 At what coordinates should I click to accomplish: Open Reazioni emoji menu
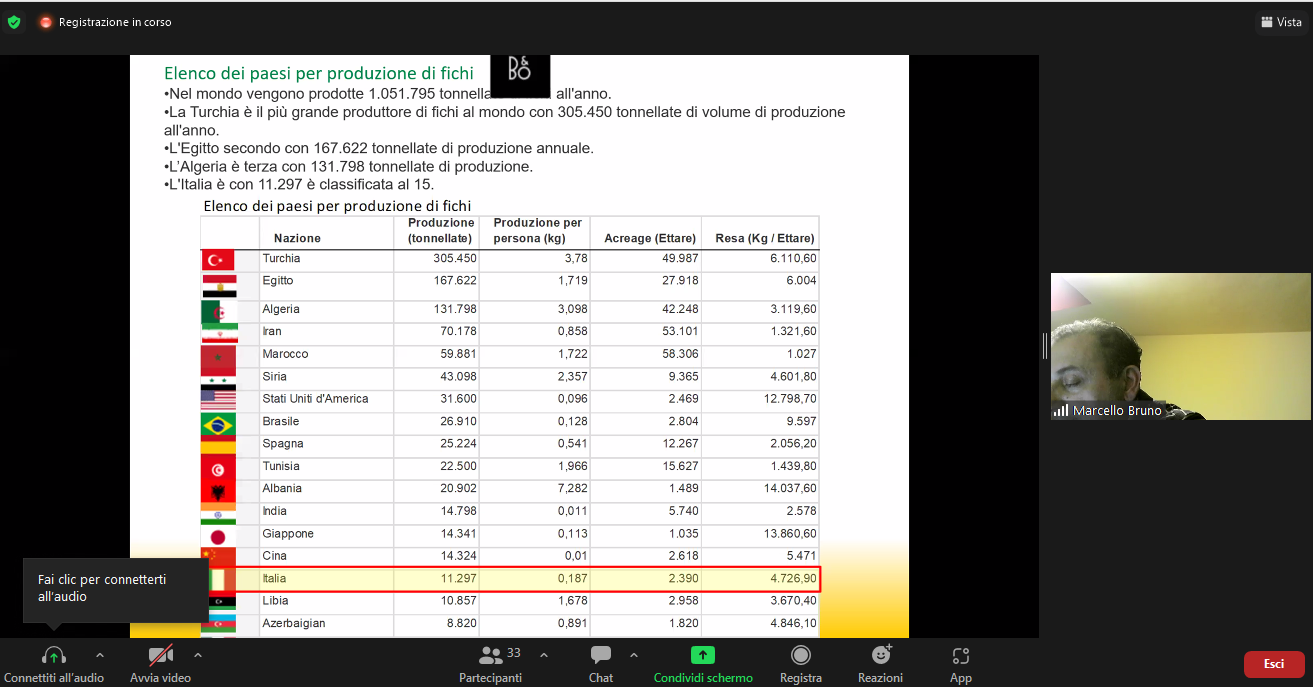pyautogui.click(x=881, y=664)
